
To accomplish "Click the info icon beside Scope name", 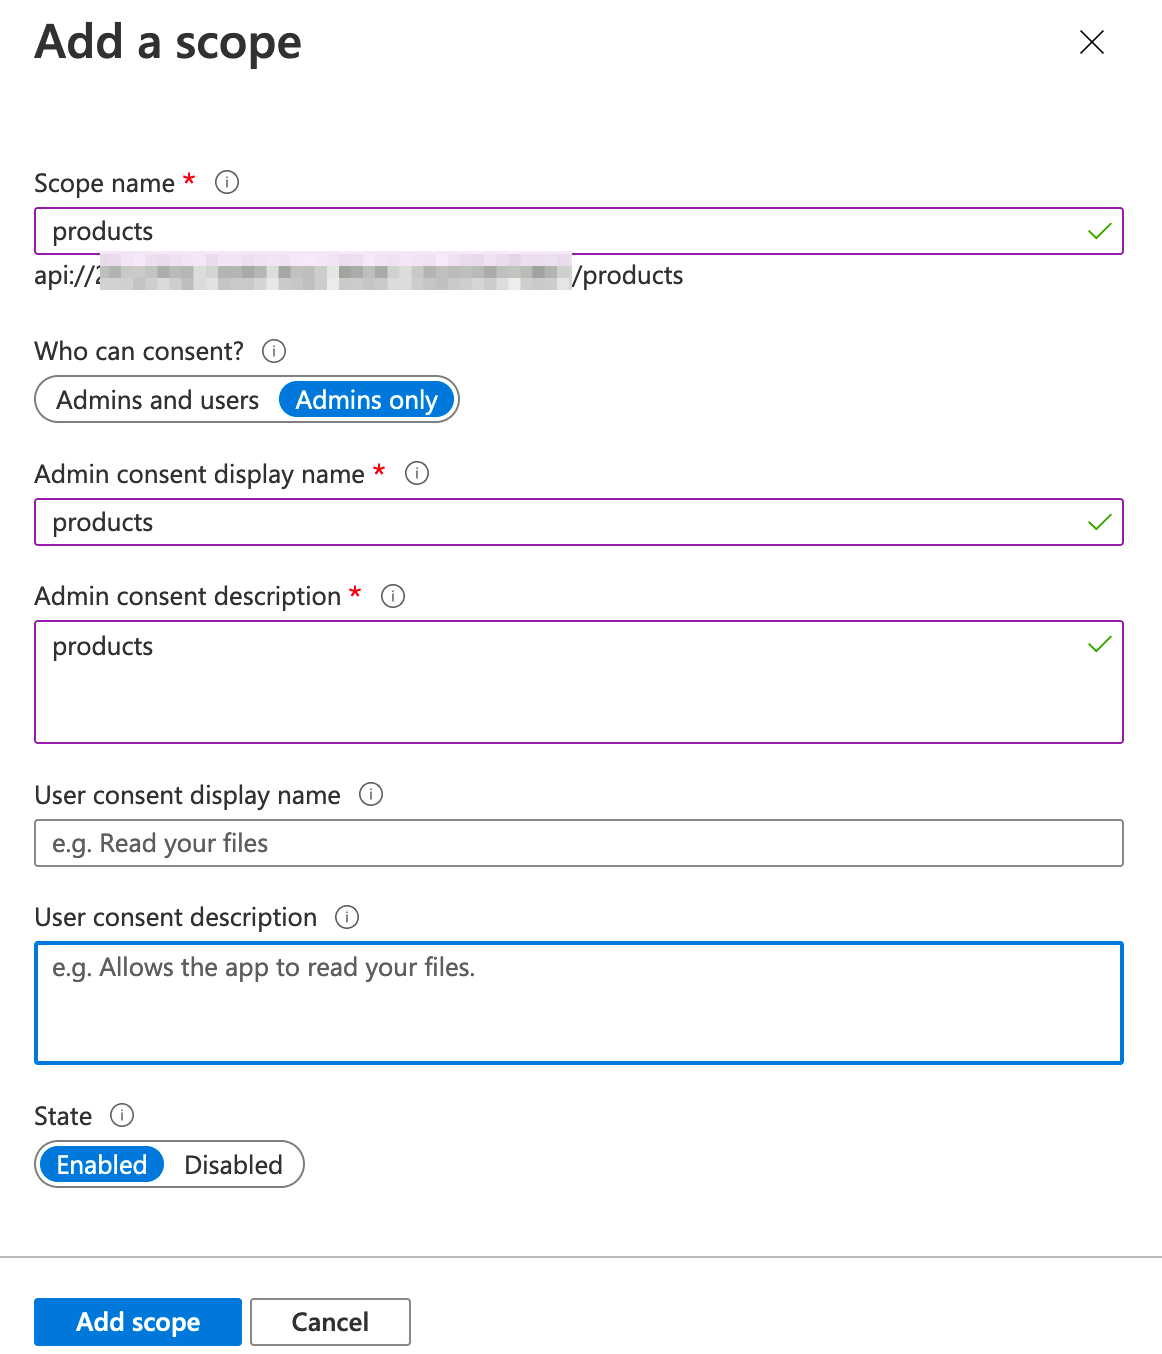I will click(x=227, y=182).
